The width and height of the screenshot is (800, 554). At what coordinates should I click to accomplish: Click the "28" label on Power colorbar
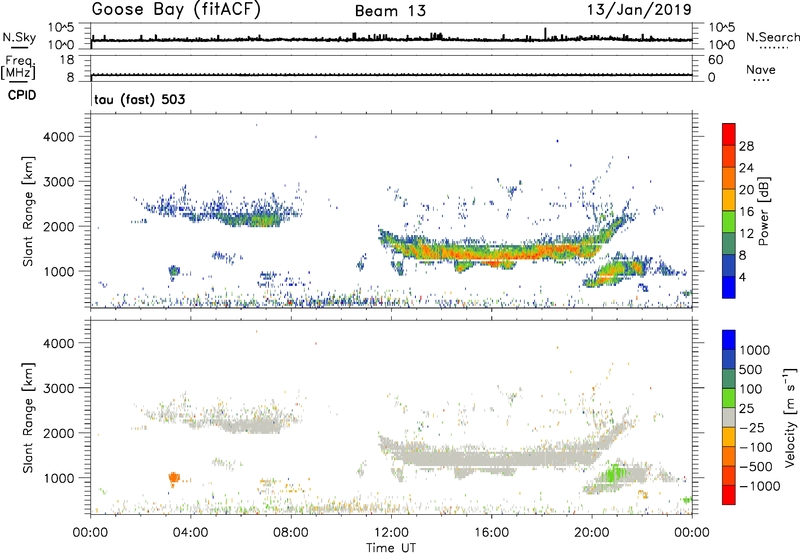[746, 146]
